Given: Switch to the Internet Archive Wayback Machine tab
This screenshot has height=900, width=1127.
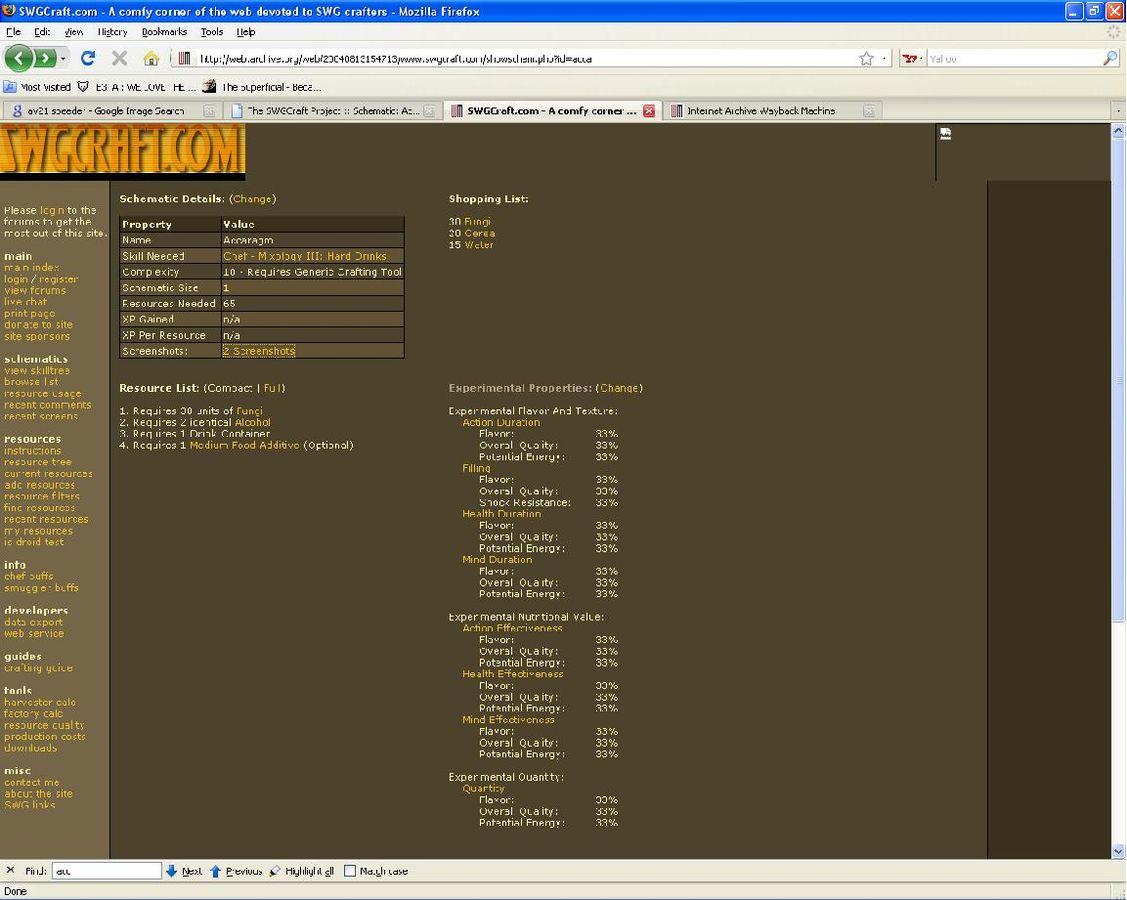Looking at the screenshot, I should coord(760,111).
